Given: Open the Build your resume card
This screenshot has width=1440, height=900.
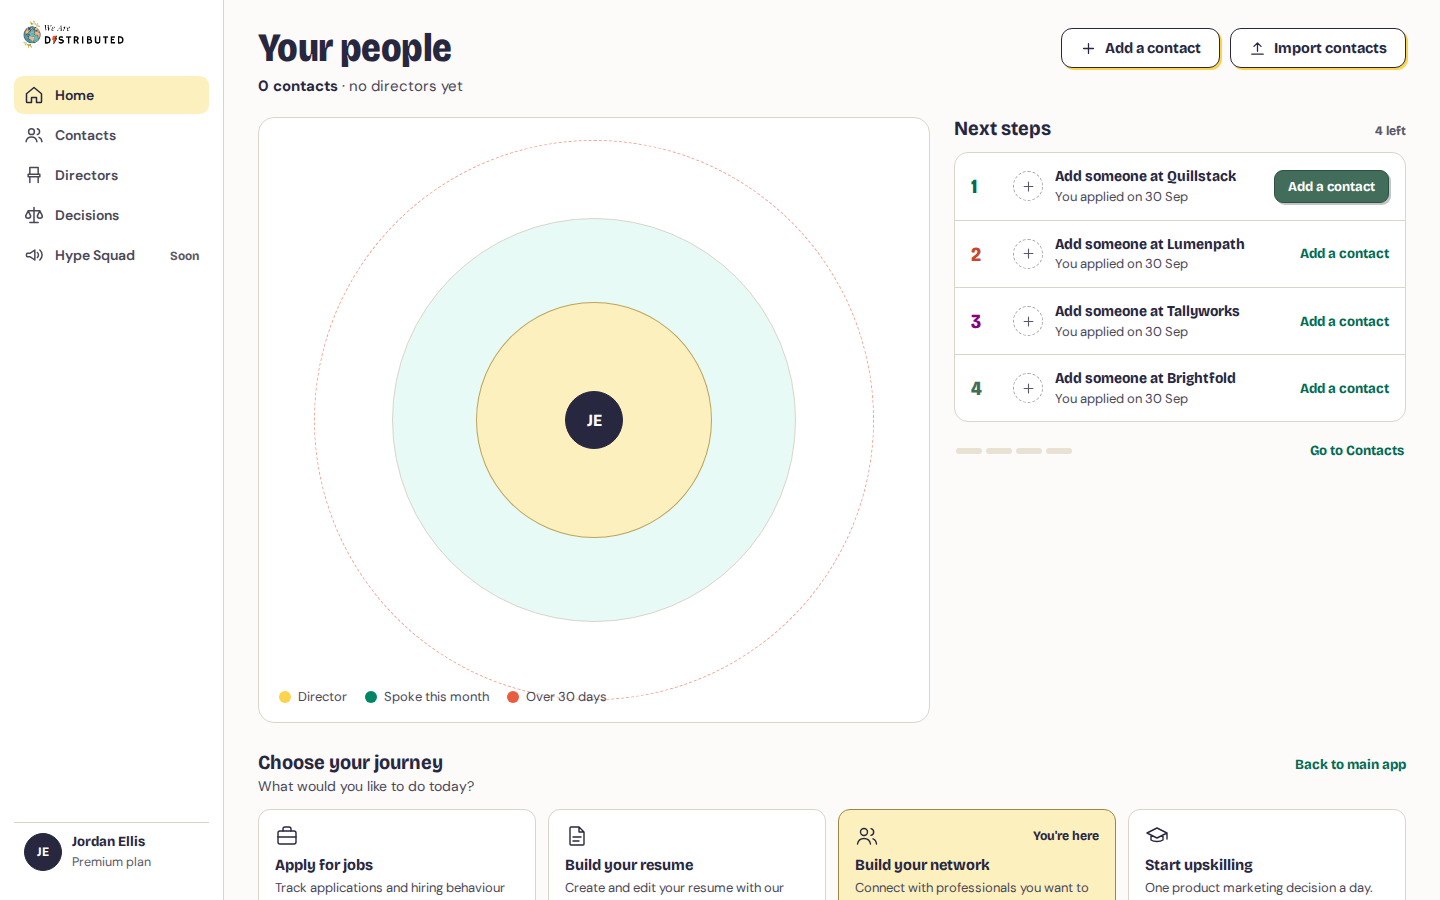Looking at the screenshot, I should tap(687, 855).
